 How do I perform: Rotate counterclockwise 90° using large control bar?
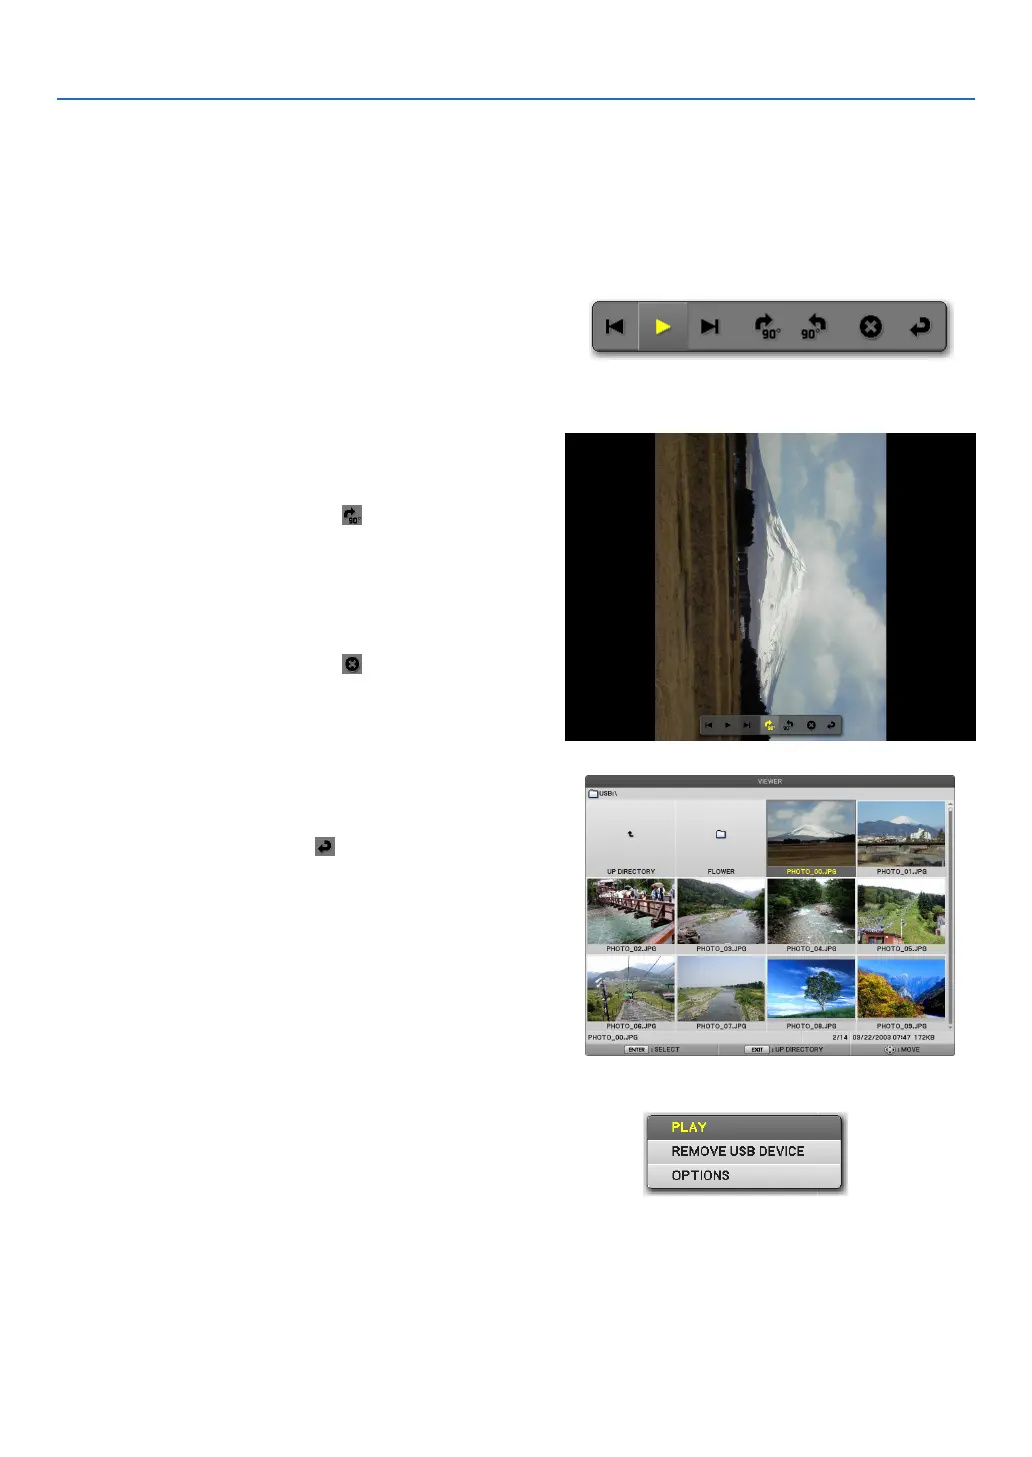814,327
